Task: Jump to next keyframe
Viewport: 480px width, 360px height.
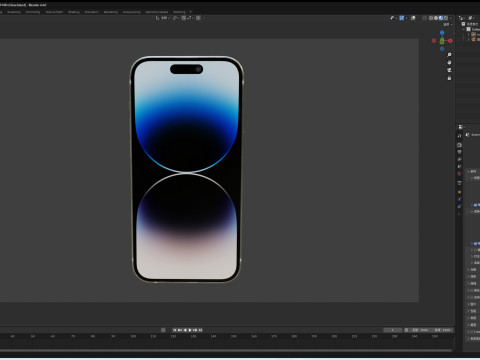Action: (195, 330)
